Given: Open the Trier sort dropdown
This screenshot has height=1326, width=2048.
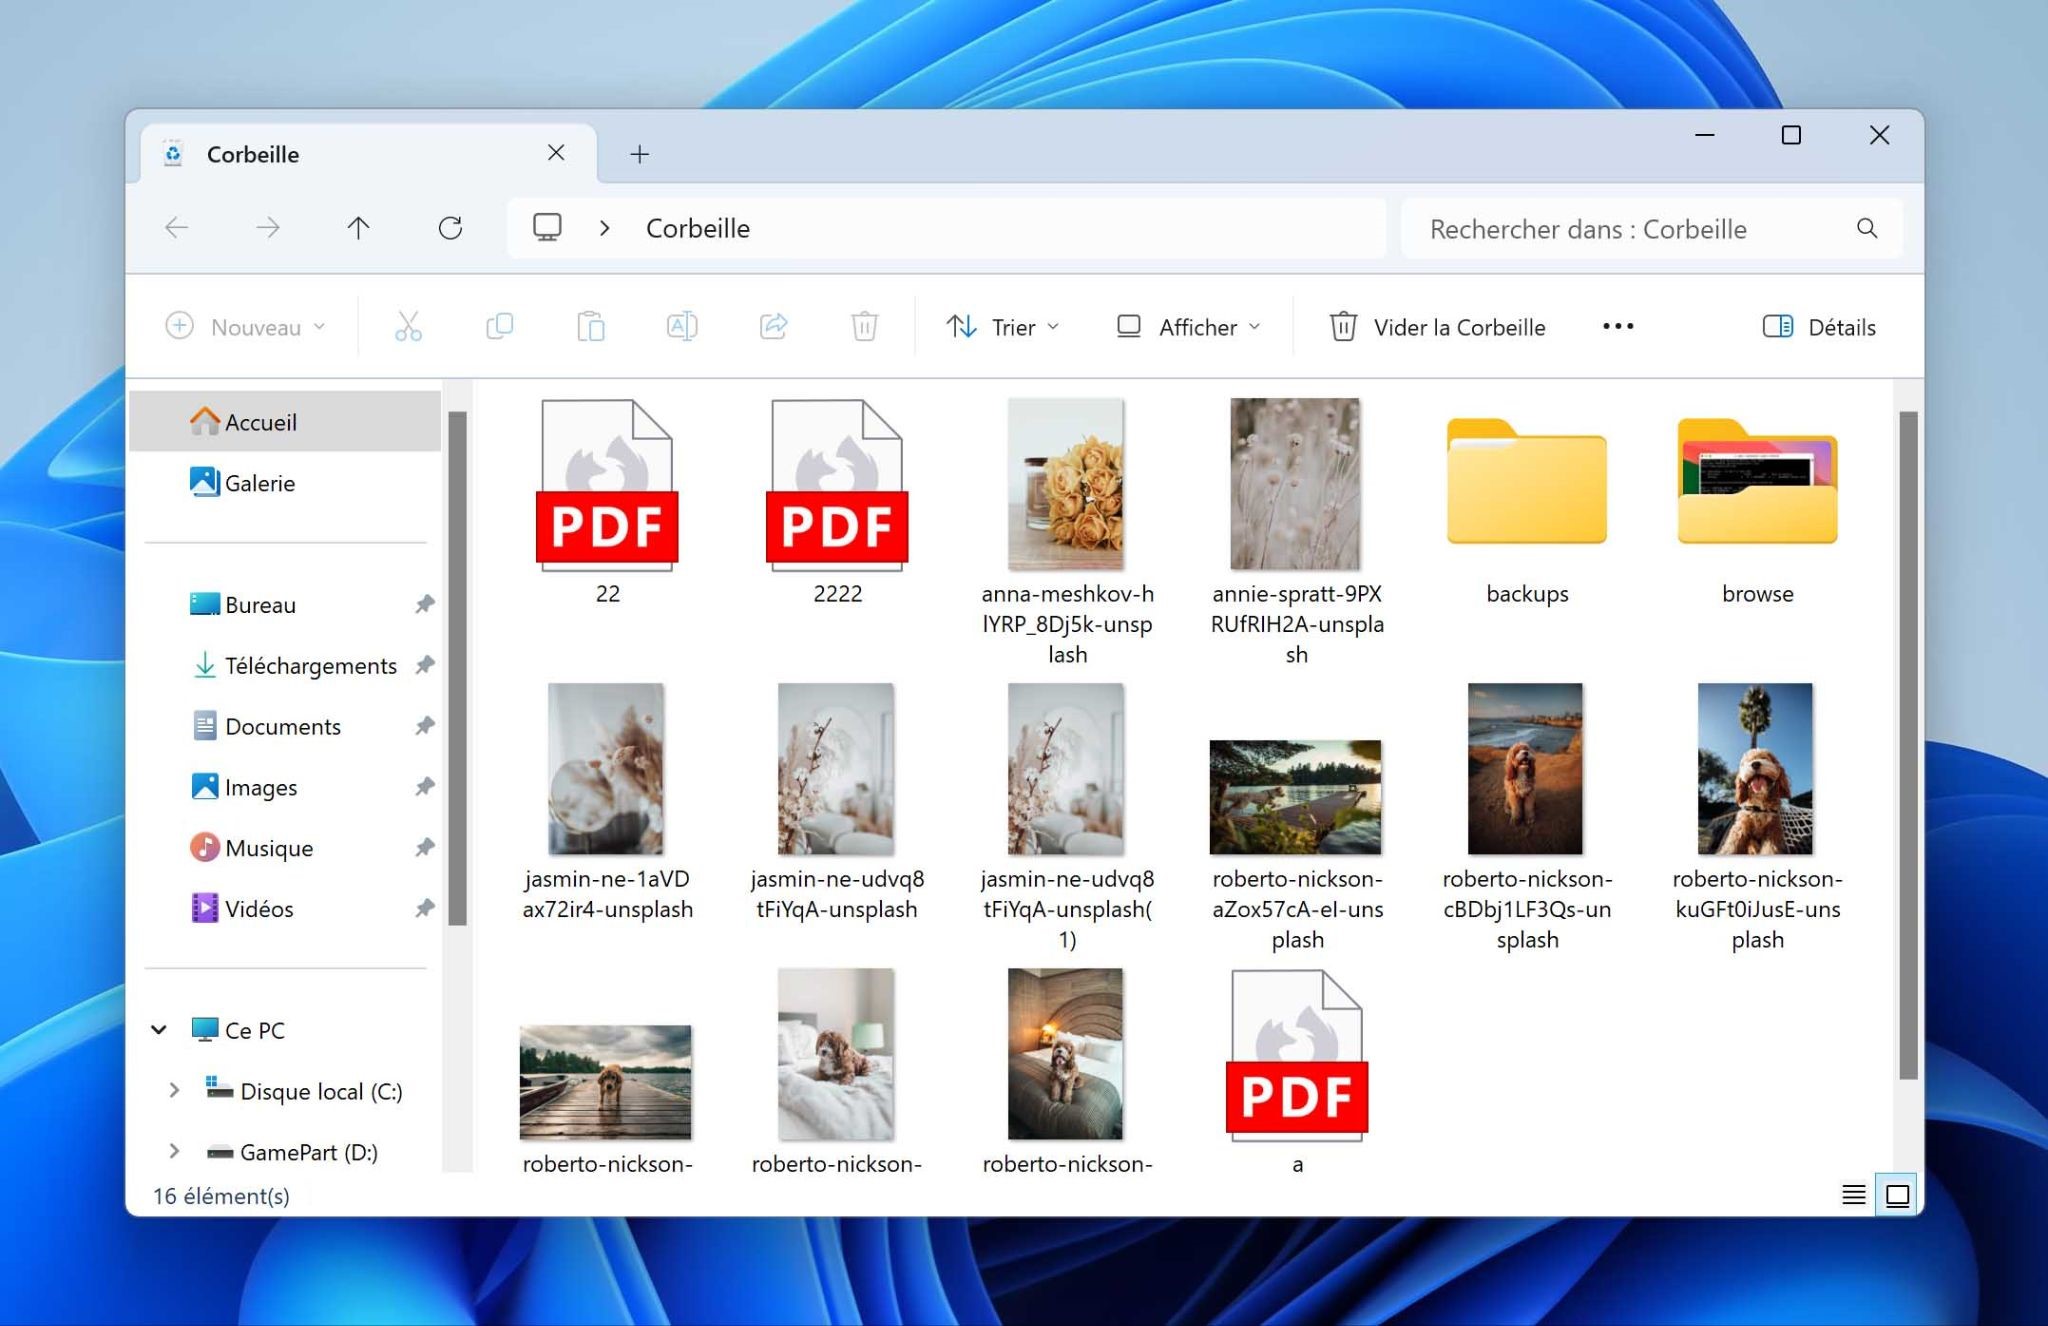Looking at the screenshot, I should point(1003,326).
